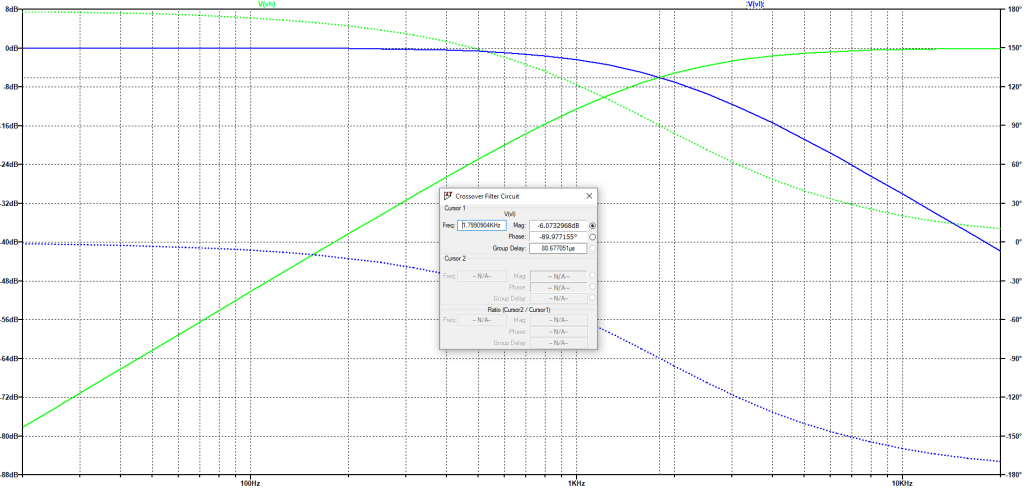Click the 1KHz label on frequency axis
This screenshot has height=488, width=1024.
point(575,482)
